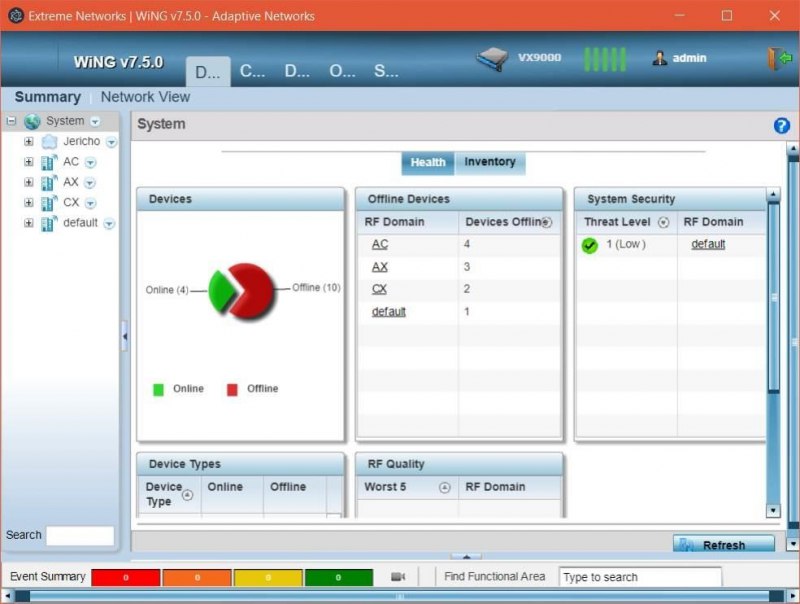Open the CX link in Offline Devices
The width and height of the screenshot is (800, 604).
379,289
